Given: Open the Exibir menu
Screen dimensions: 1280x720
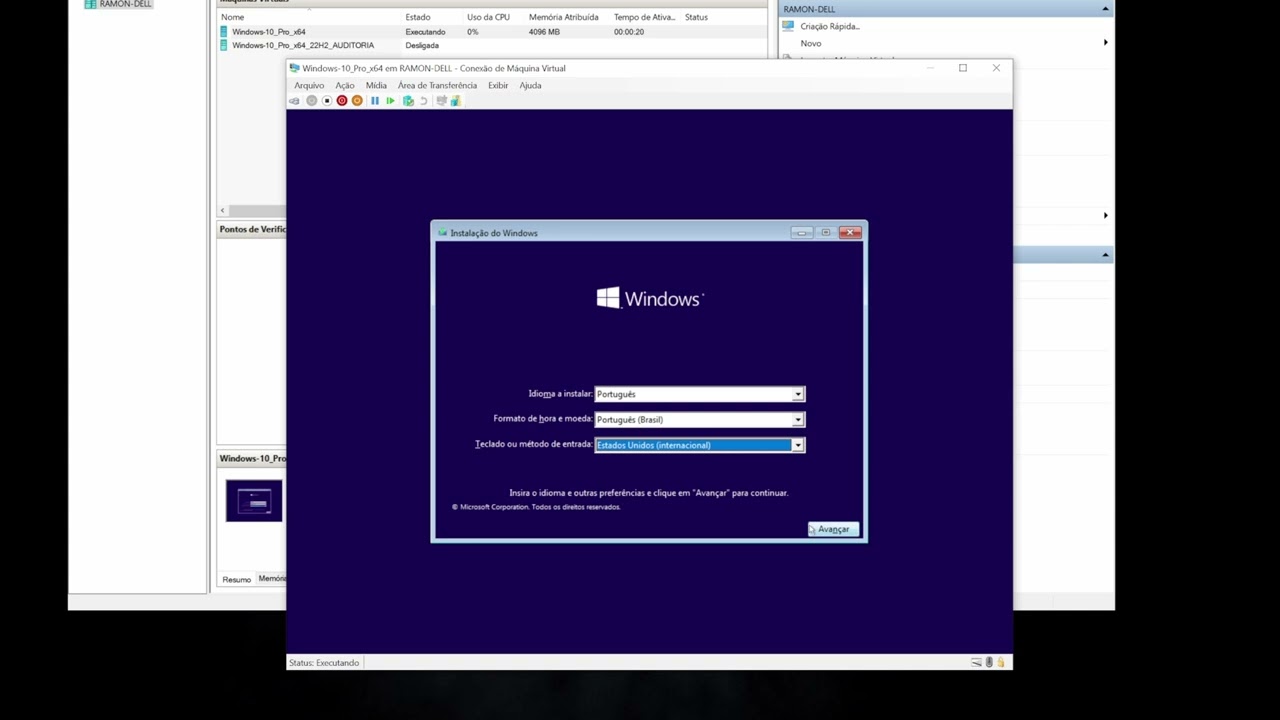Looking at the screenshot, I should pyautogui.click(x=498, y=85).
